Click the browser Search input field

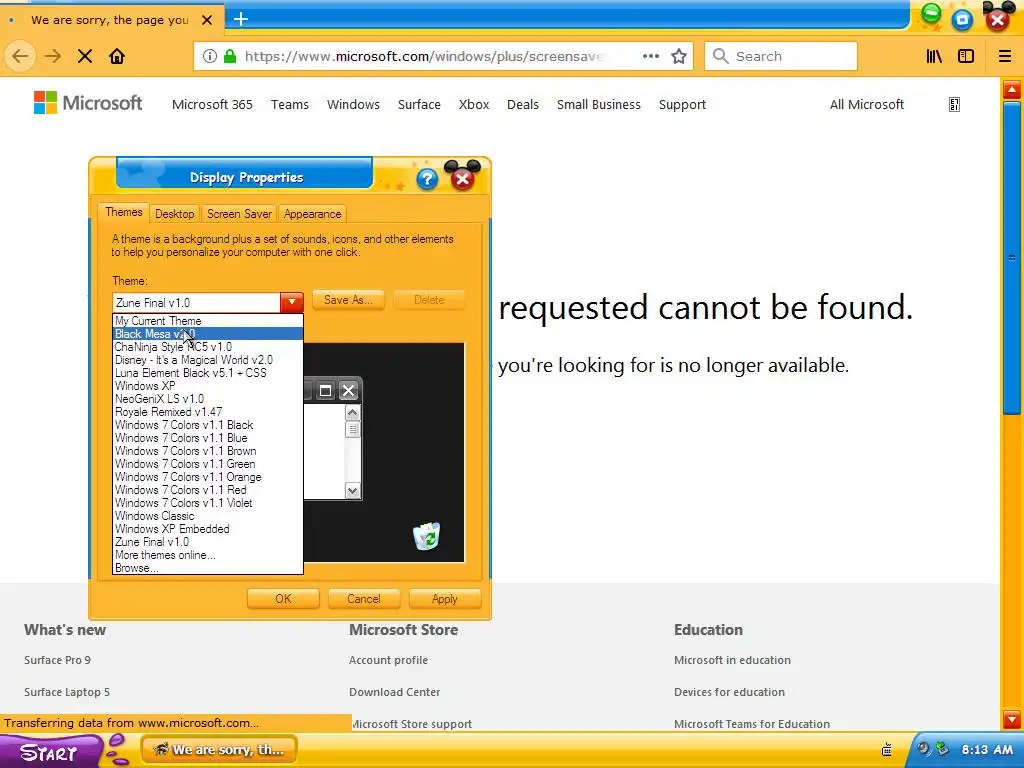(x=781, y=56)
